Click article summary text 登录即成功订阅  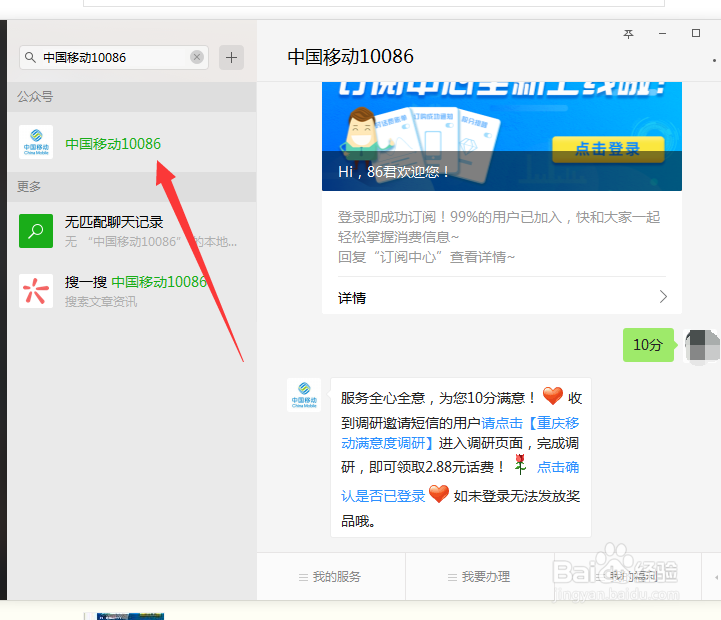(x=499, y=237)
